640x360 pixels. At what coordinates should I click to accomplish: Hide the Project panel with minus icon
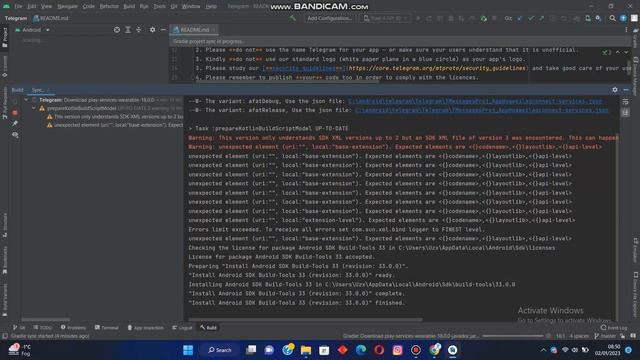point(163,30)
